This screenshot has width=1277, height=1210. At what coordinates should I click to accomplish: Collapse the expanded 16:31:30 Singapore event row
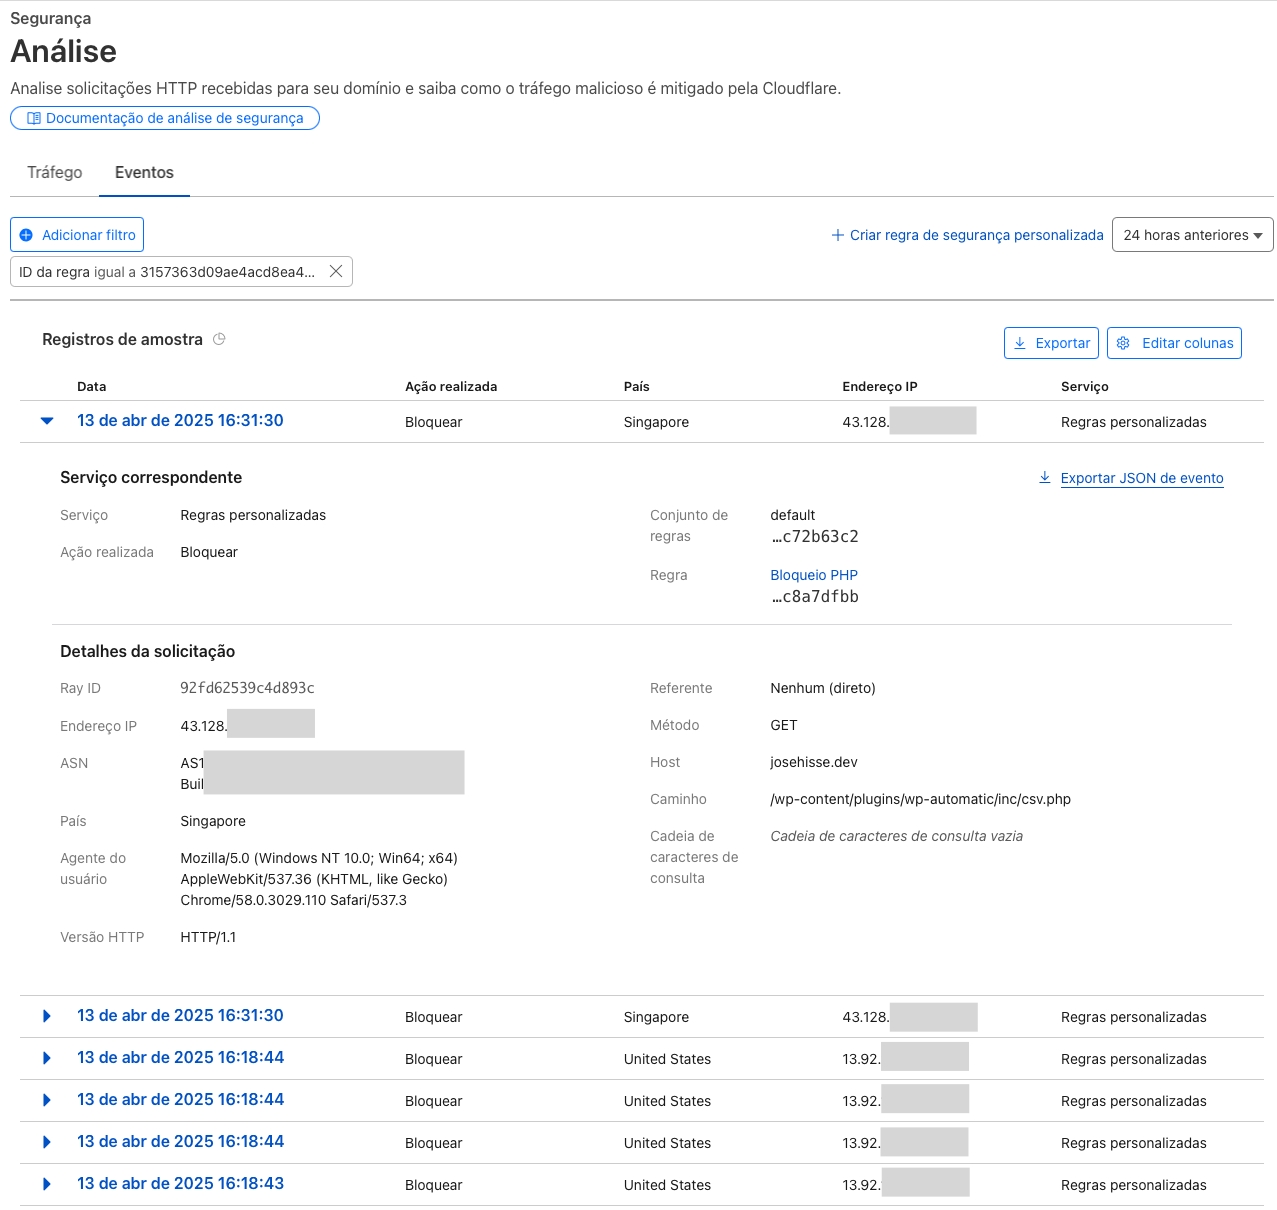point(47,421)
